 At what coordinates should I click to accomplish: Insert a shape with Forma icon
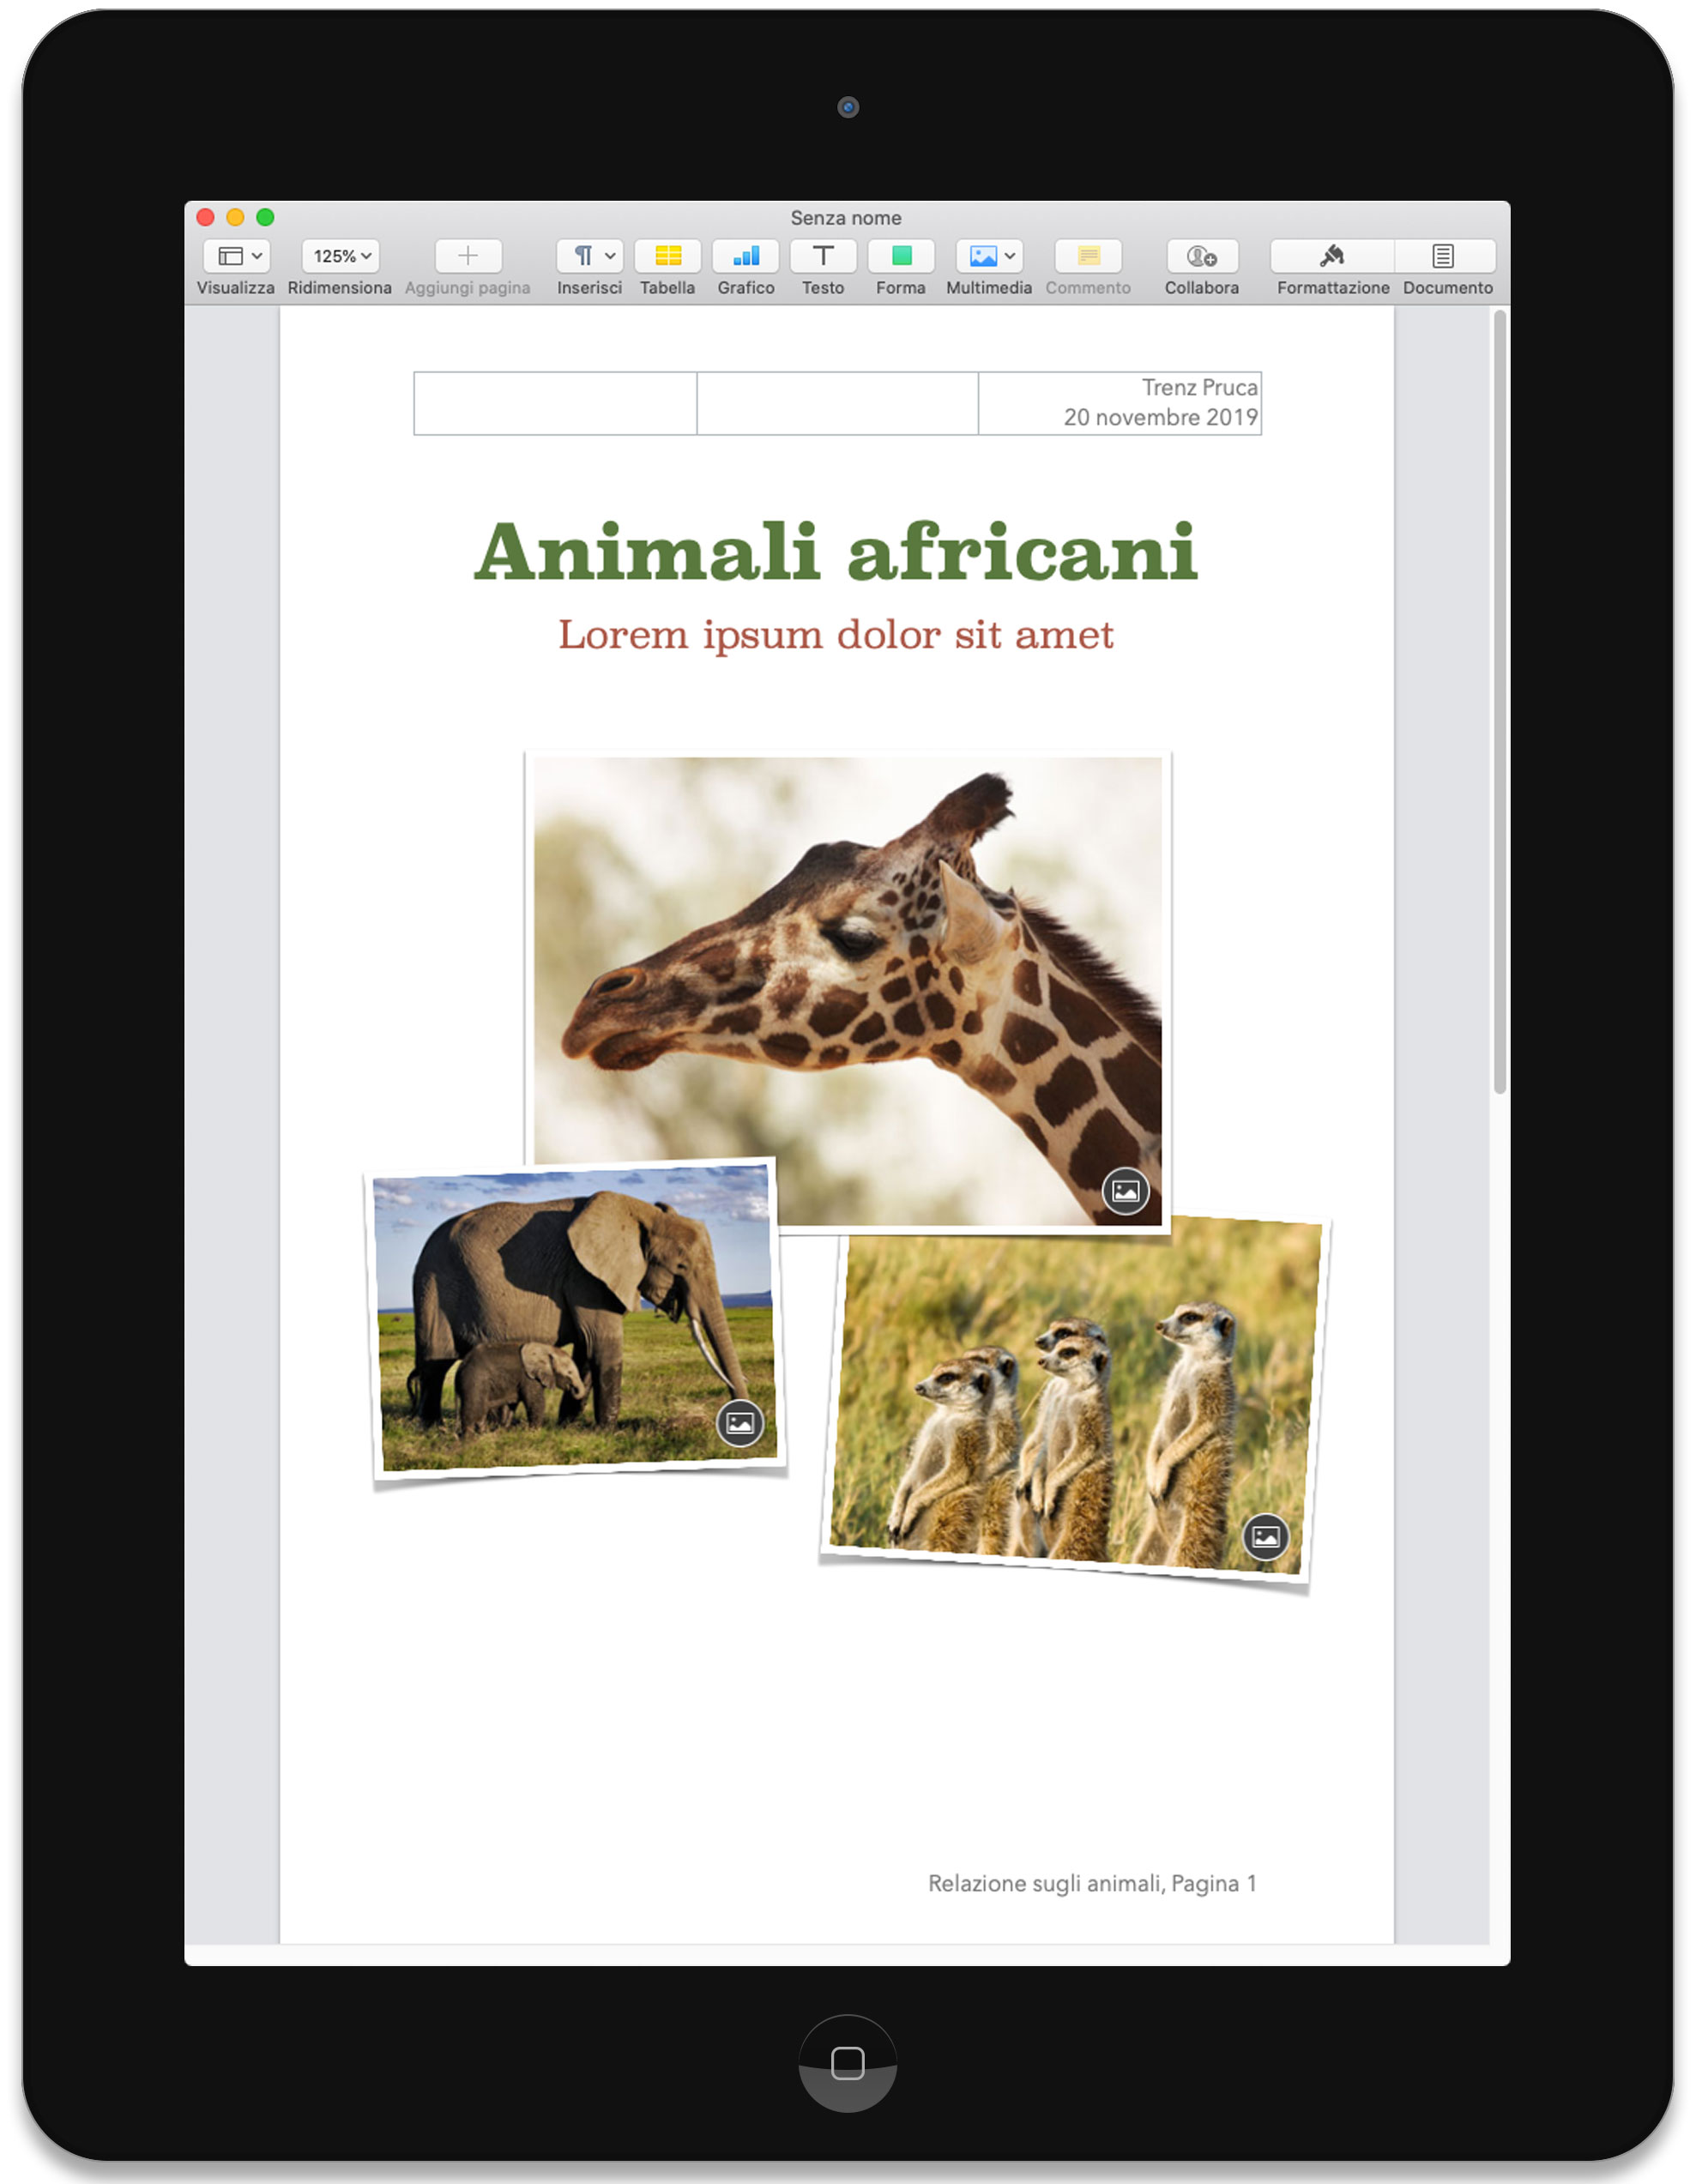901,256
